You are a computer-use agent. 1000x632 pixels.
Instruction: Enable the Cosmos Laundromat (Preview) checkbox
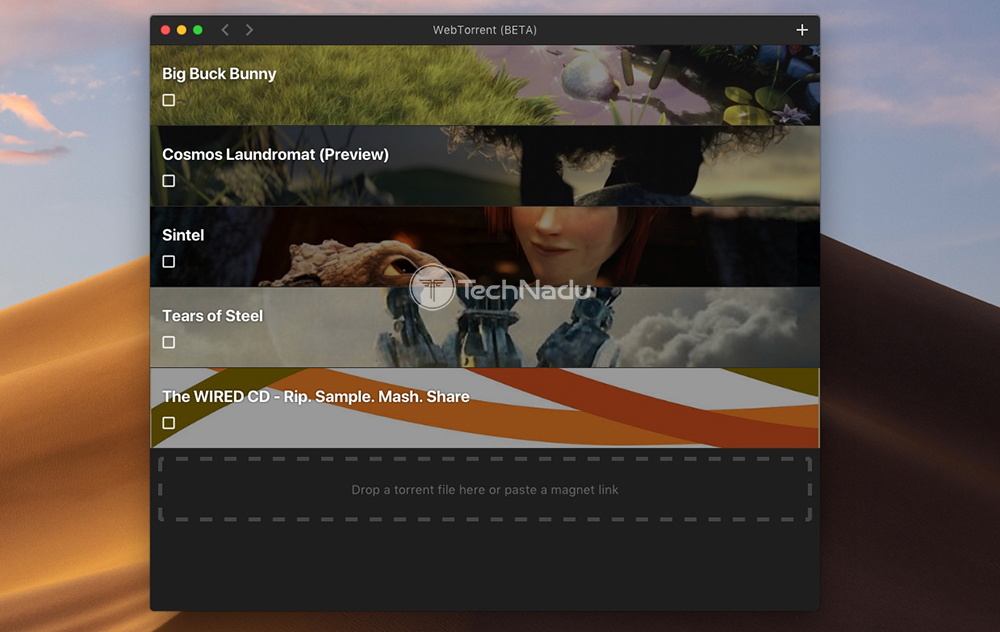168,181
